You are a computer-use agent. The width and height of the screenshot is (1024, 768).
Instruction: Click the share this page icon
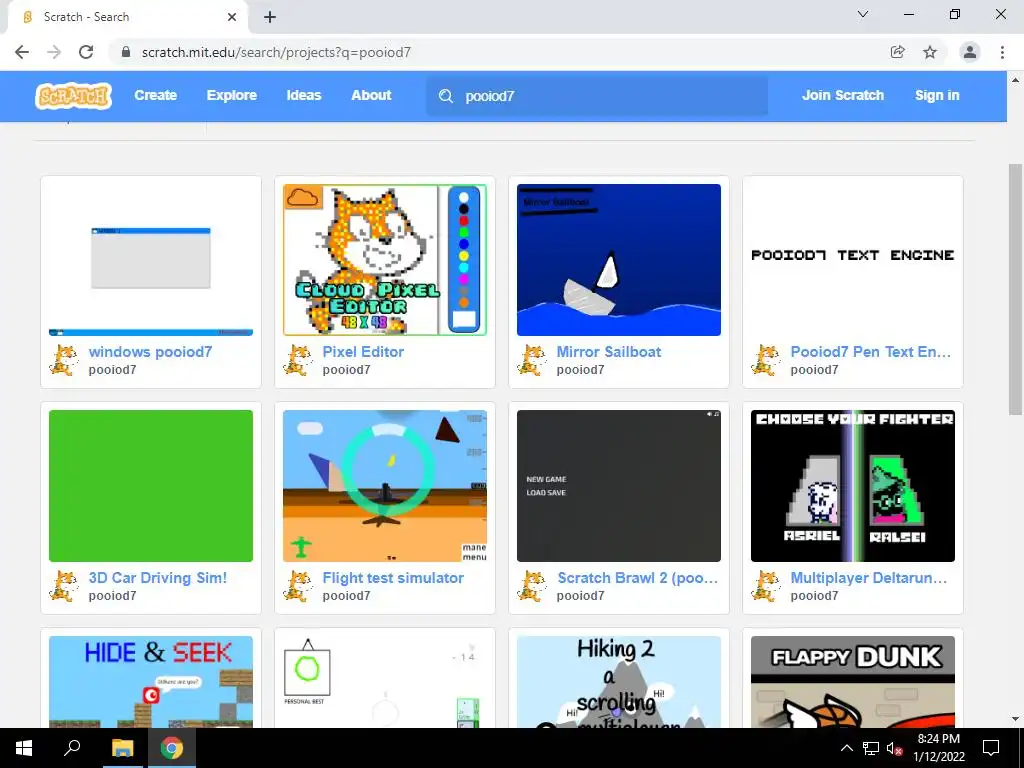tap(897, 52)
